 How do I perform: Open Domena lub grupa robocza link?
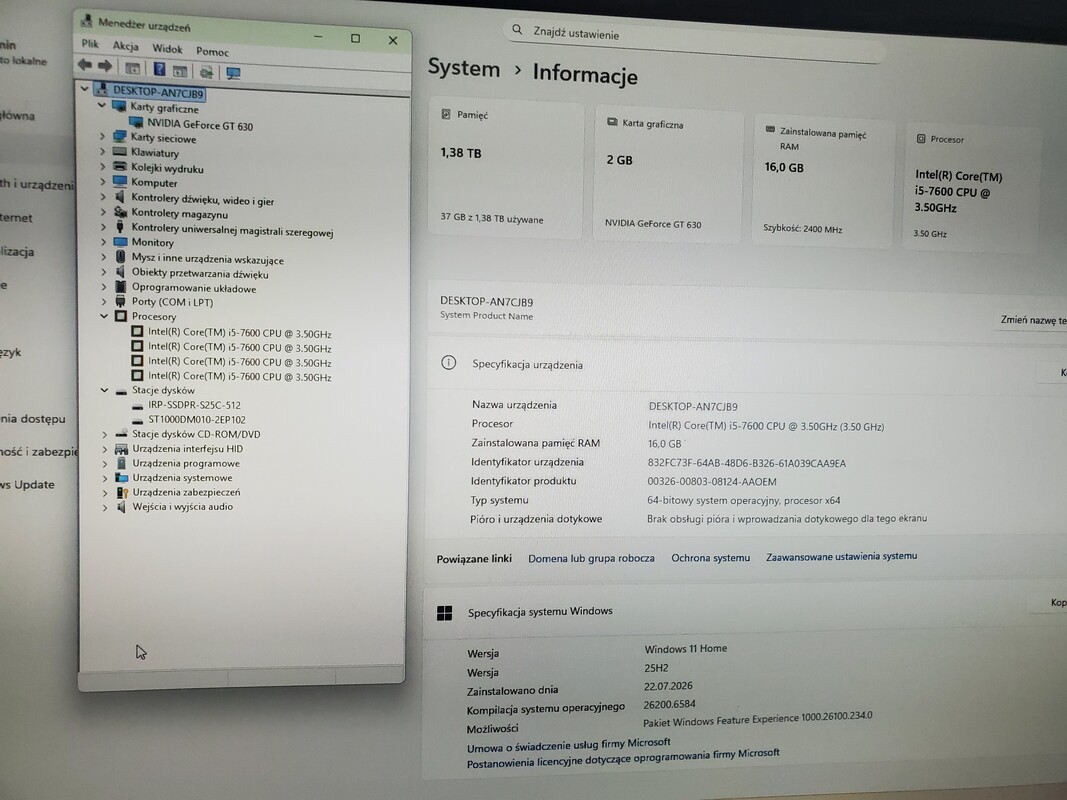point(591,558)
